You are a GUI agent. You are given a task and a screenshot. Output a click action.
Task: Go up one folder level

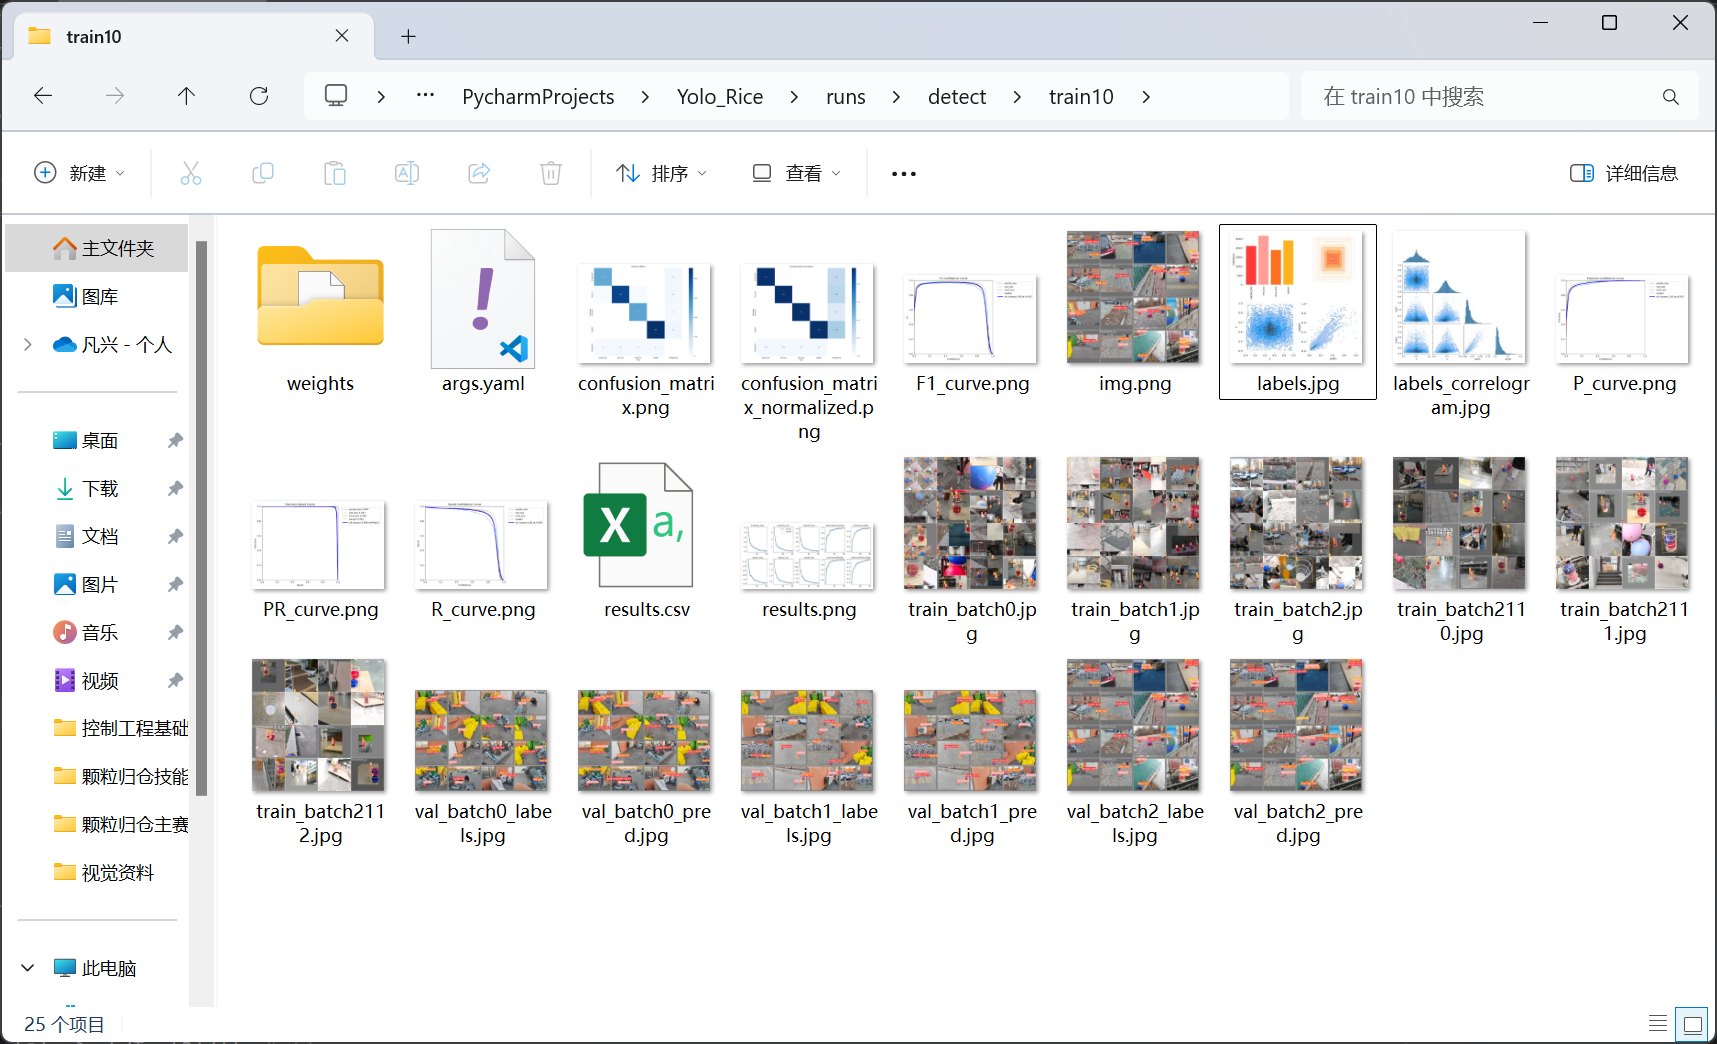186,96
